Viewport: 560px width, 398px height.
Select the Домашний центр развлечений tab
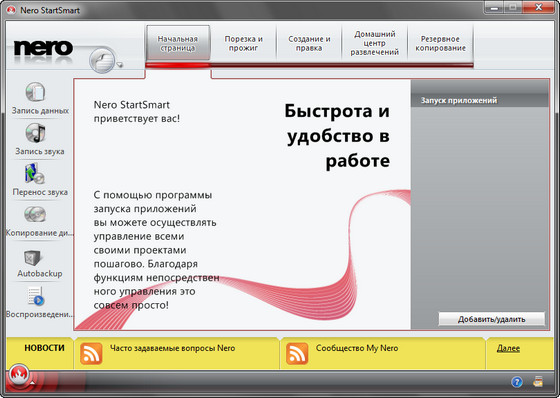(375, 43)
